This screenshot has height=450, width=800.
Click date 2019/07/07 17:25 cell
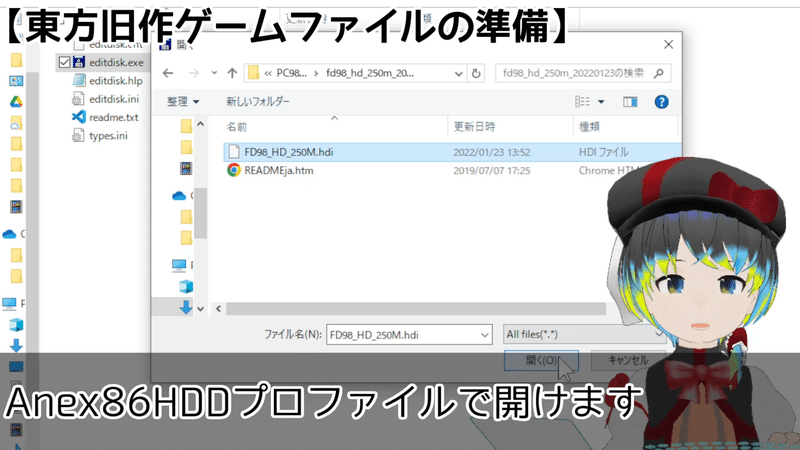click(x=492, y=171)
